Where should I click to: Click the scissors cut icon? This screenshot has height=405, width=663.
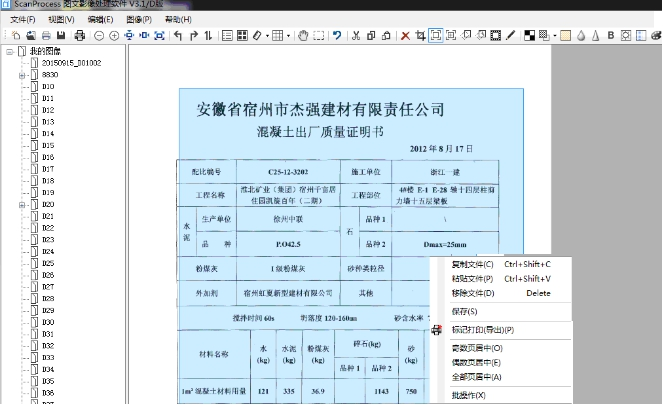tap(356, 36)
